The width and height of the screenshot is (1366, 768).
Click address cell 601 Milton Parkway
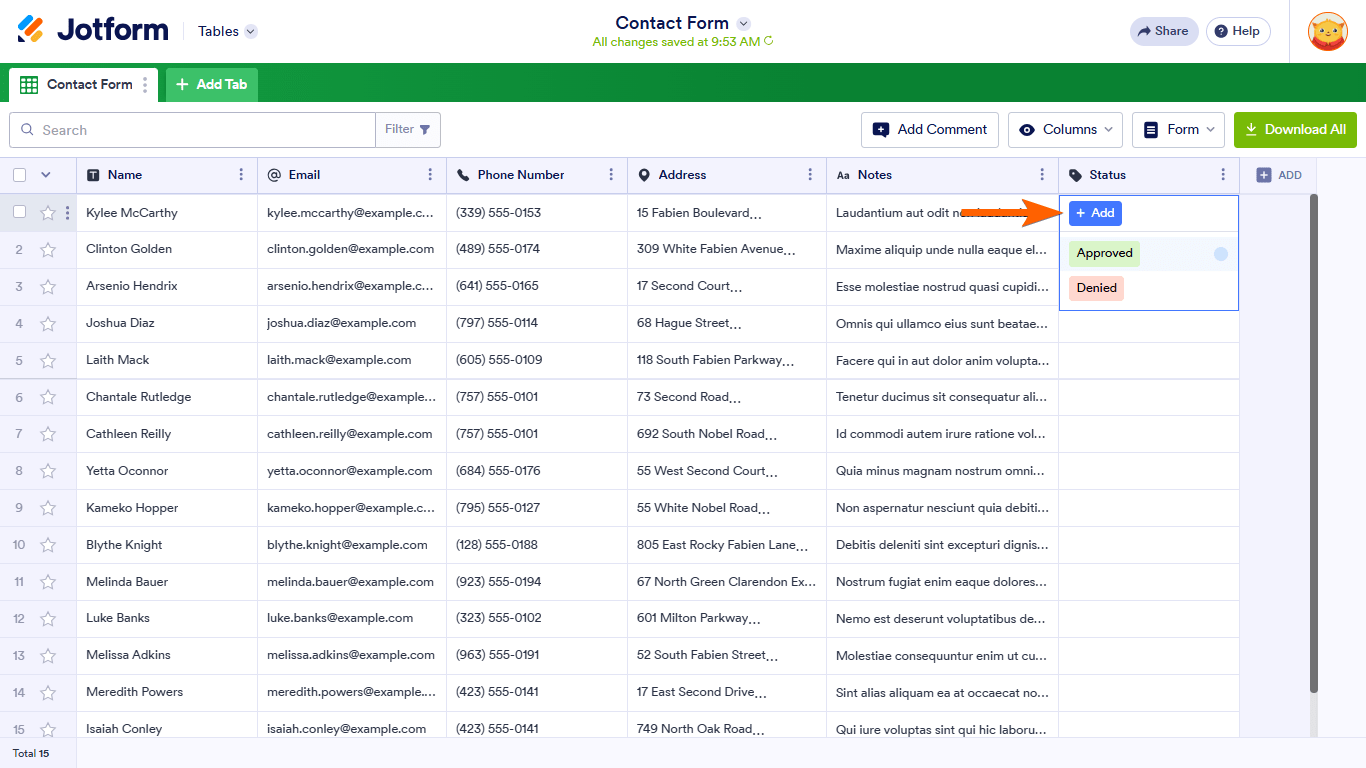(x=727, y=620)
